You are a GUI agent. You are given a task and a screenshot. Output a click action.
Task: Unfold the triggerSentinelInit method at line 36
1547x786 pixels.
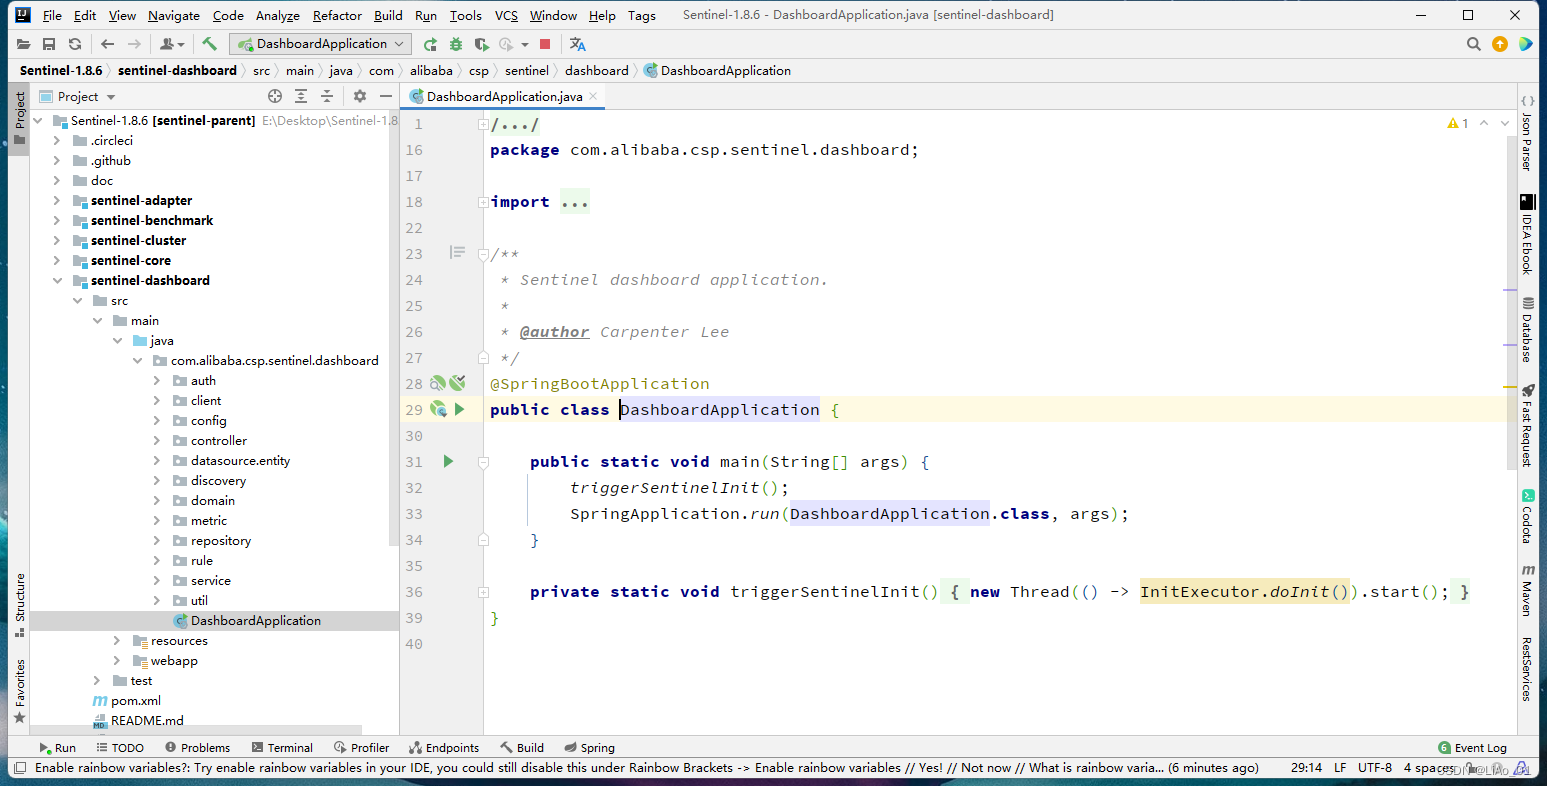(483, 592)
